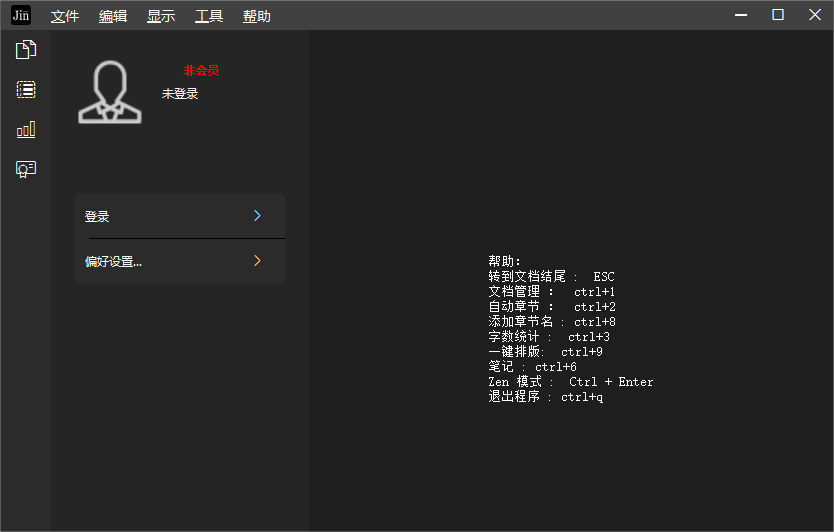The width and height of the screenshot is (834, 532).
Task: Click the 未登录 status text
Action: coord(180,94)
